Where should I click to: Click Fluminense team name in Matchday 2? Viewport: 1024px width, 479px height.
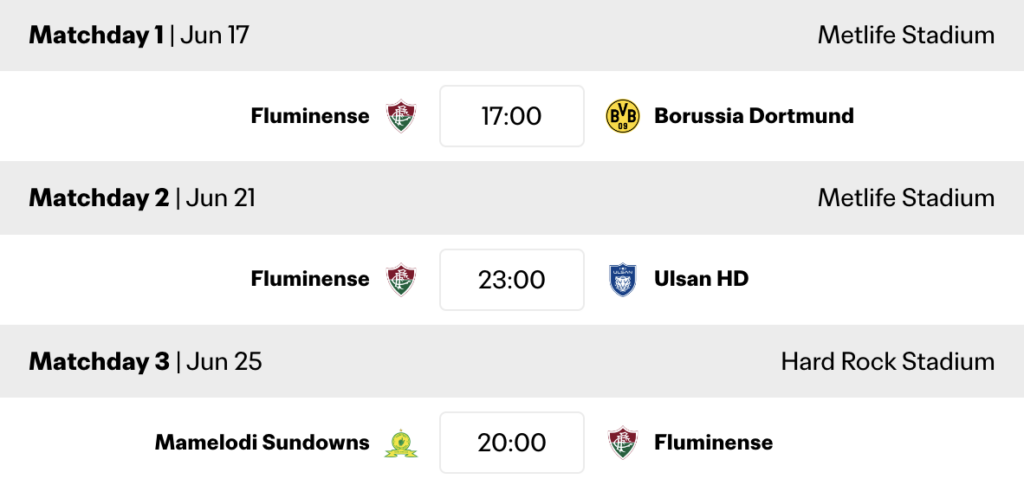click(x=310, y=279)
